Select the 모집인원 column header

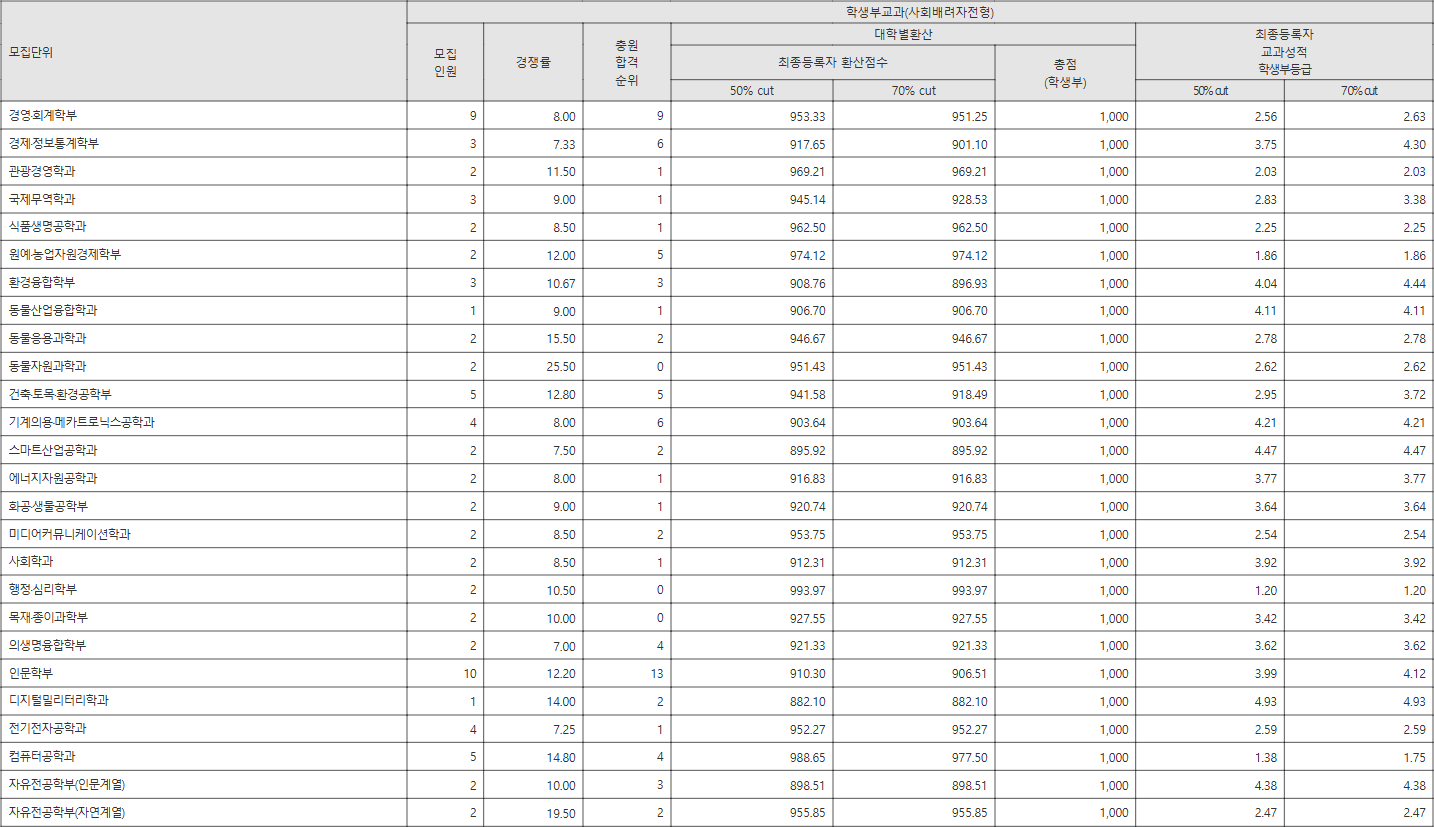coord(445,62)
